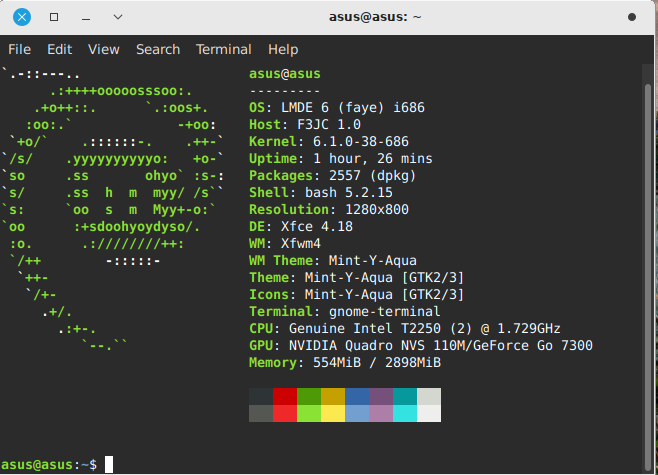
Task: Click the window title 'asus@asus: ~'
Action: [x=375, y=17]
